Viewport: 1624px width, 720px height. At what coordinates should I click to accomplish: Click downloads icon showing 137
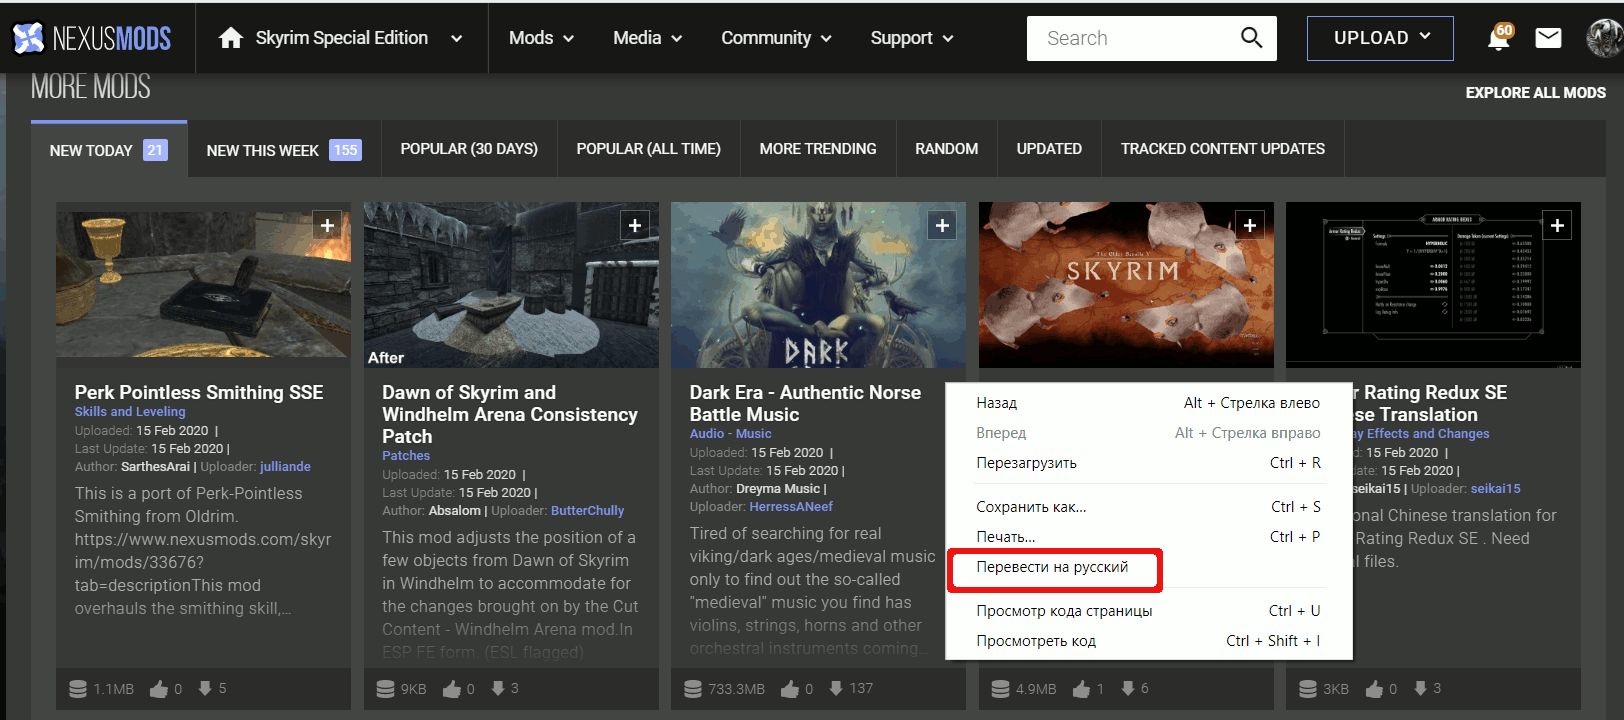click(x=836, y=688)
